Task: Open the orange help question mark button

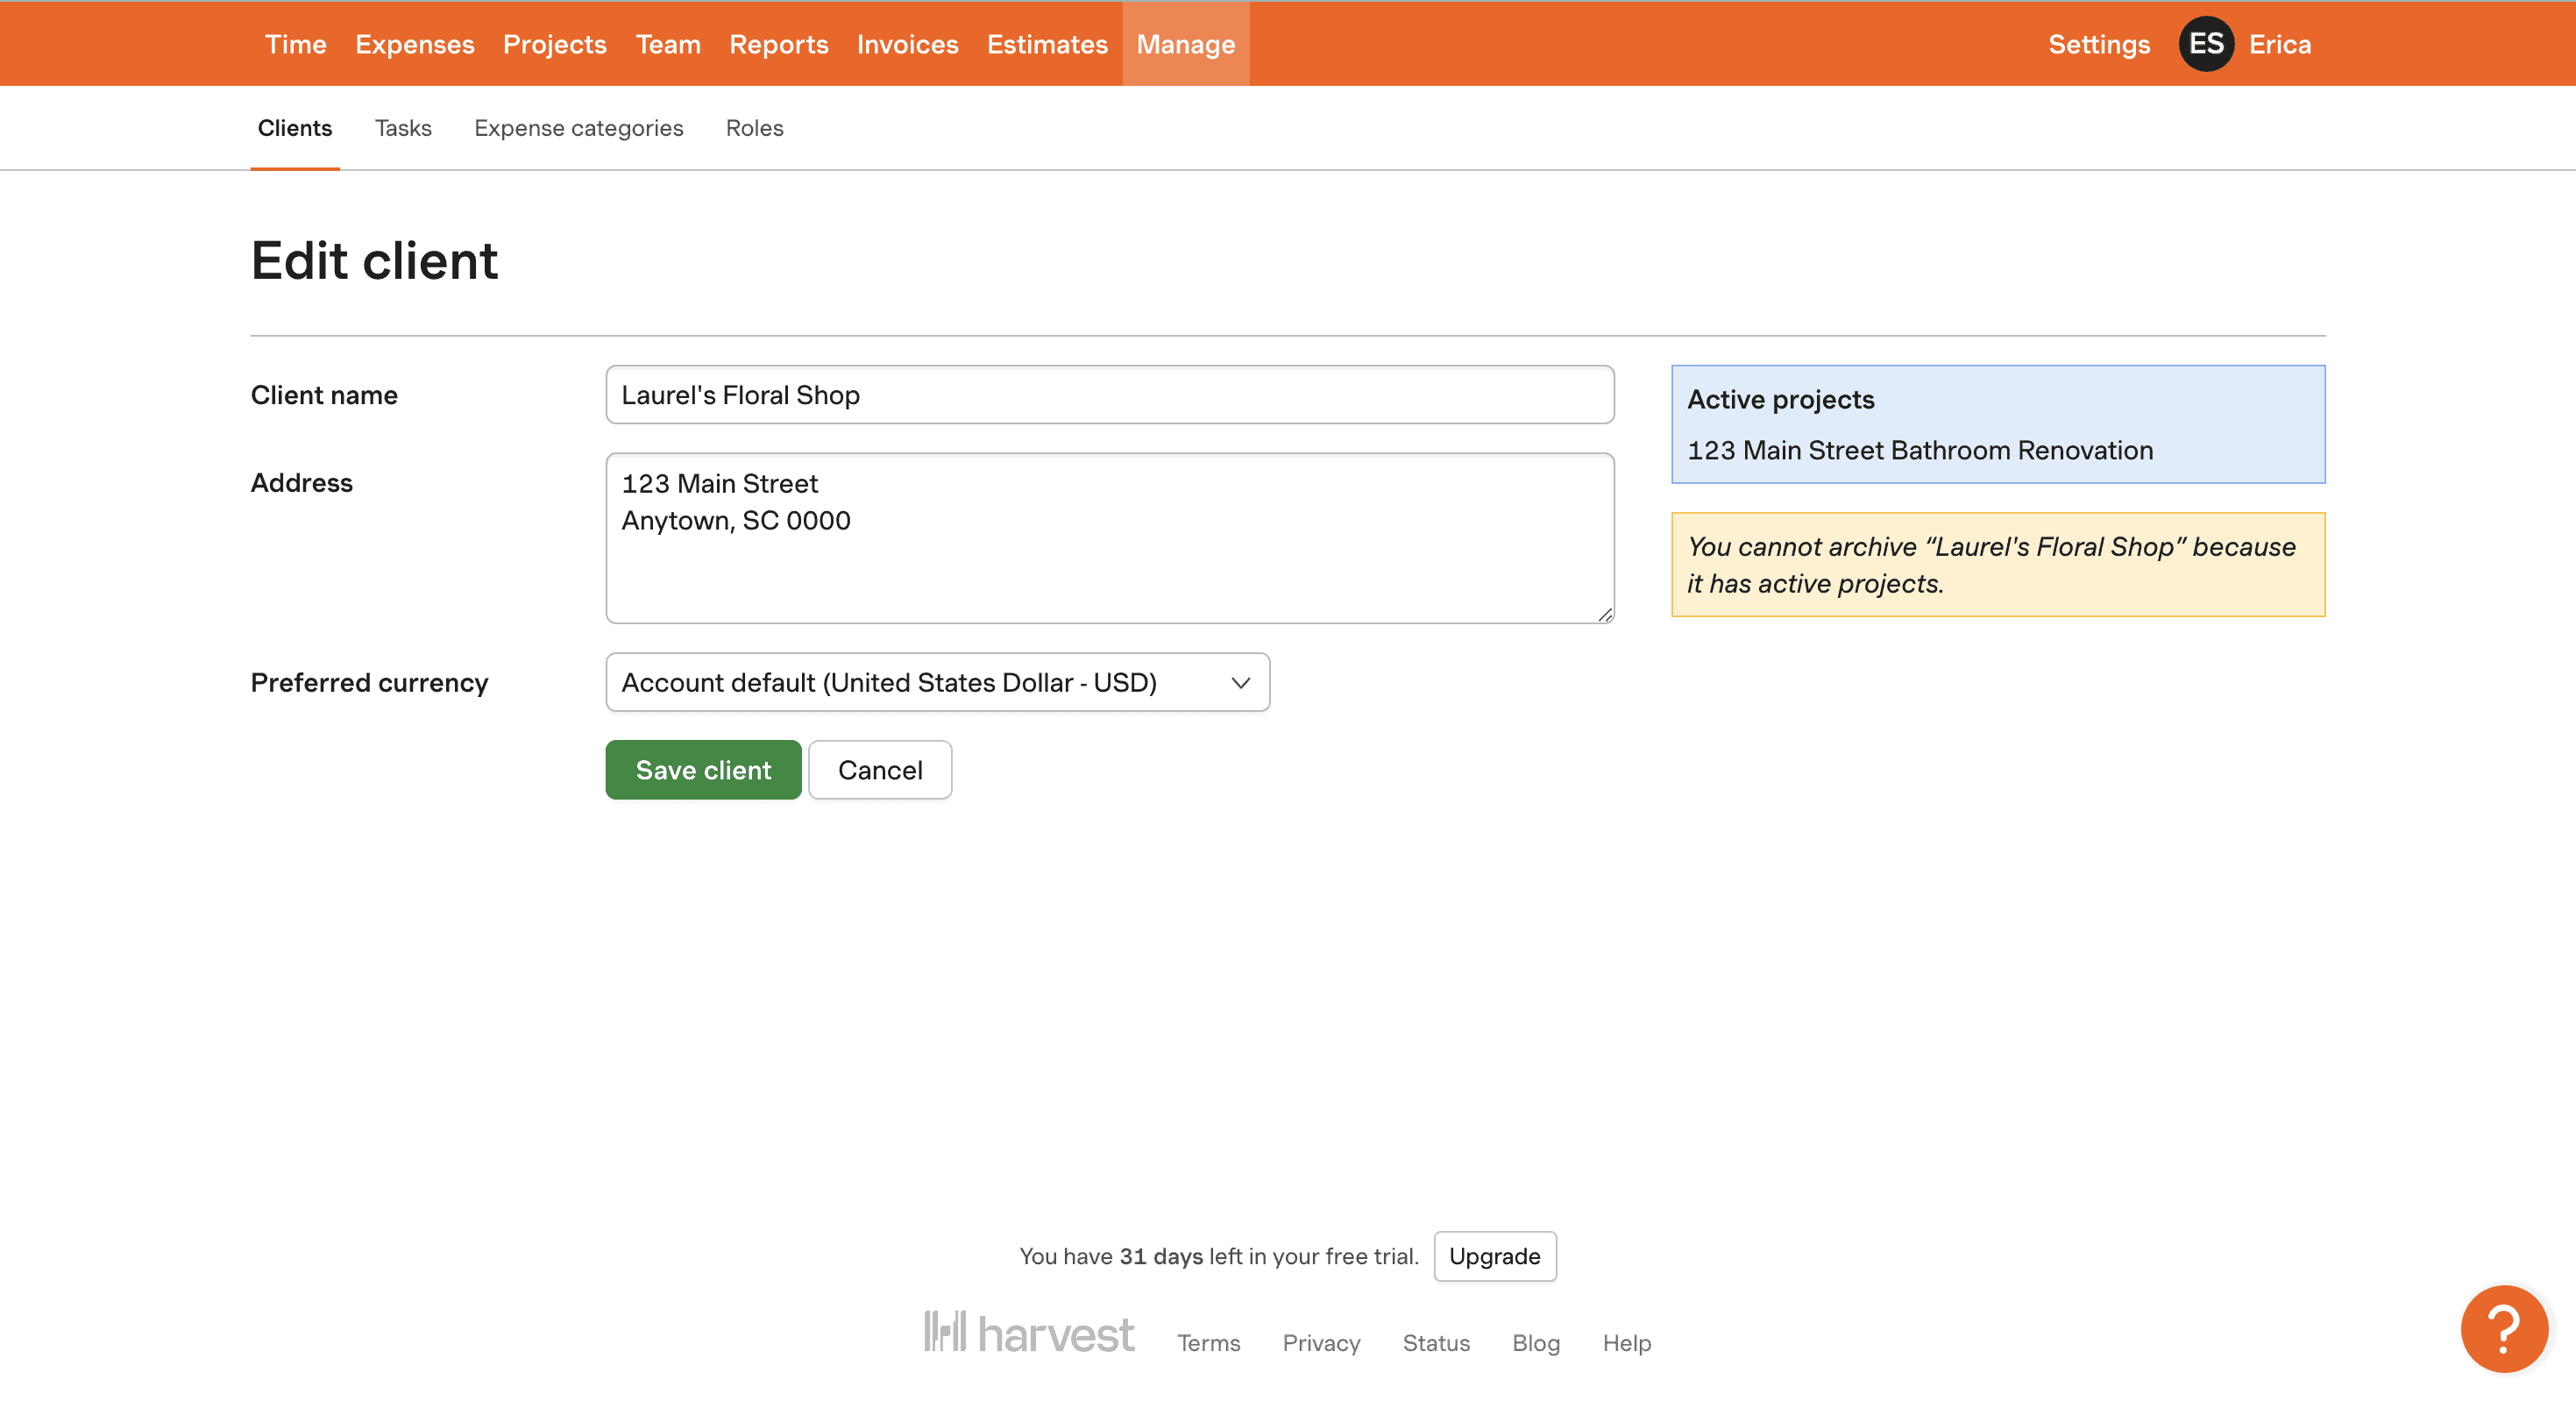Action: pos(2503,1328)
